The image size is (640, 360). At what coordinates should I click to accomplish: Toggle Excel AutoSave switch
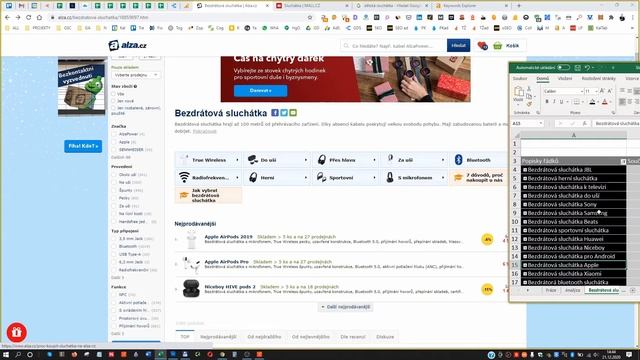[564, 67]
